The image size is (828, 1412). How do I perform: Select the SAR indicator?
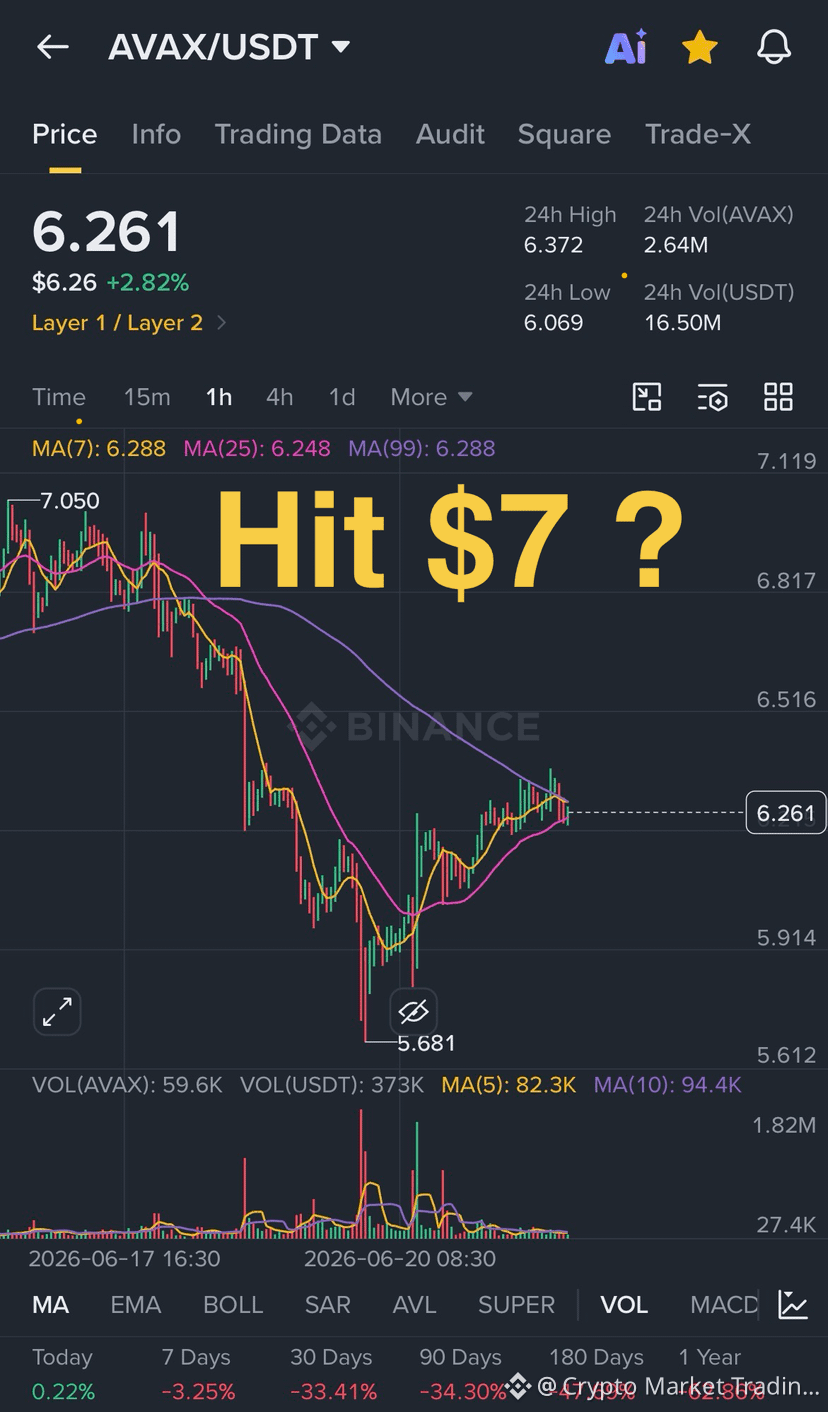(x=328, y=1305)
